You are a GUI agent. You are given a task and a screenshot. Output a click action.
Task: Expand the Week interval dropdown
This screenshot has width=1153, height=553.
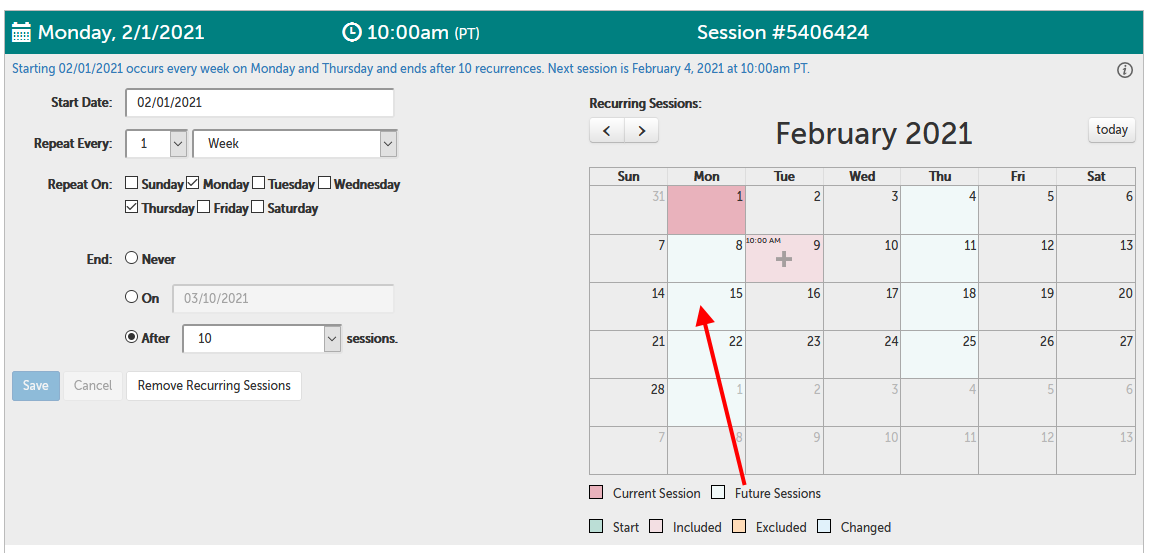(x=388, y=143)
